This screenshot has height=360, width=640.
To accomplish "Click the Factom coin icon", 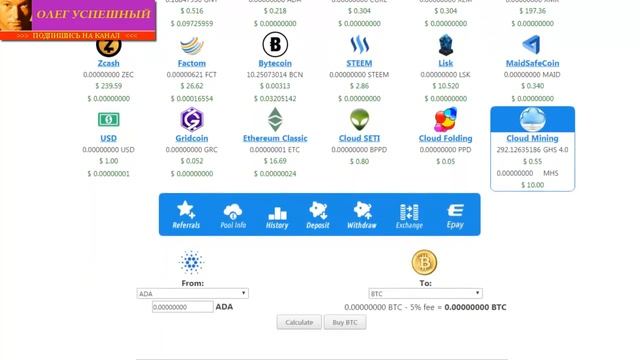I will [192, 45].
